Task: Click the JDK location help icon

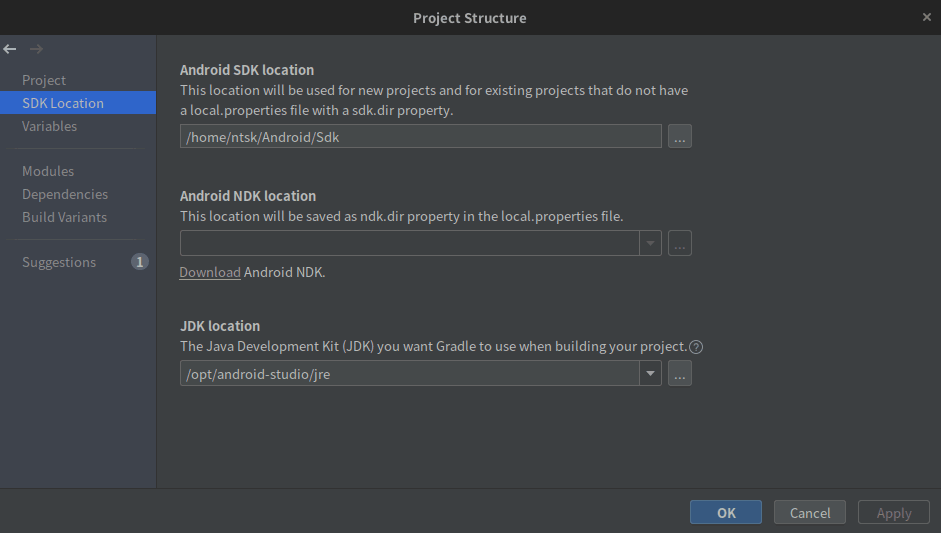Action: tap(697, 347)
